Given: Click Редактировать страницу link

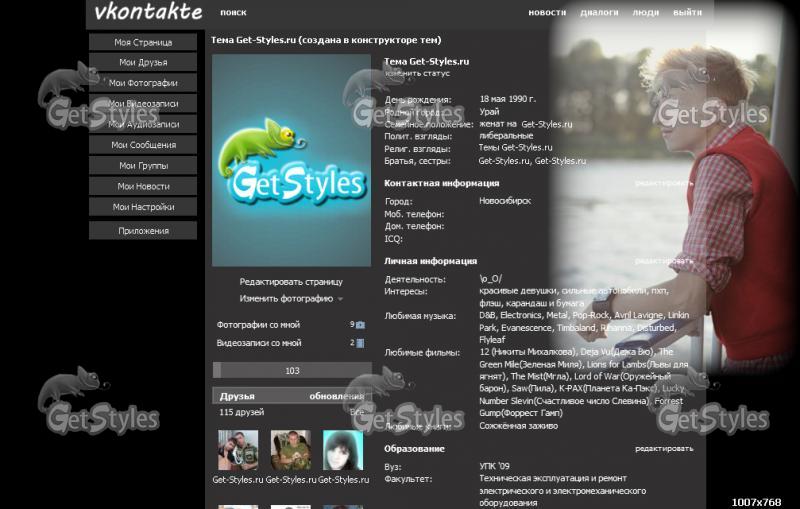Looking at the screenshot, I should pos(291,282).
